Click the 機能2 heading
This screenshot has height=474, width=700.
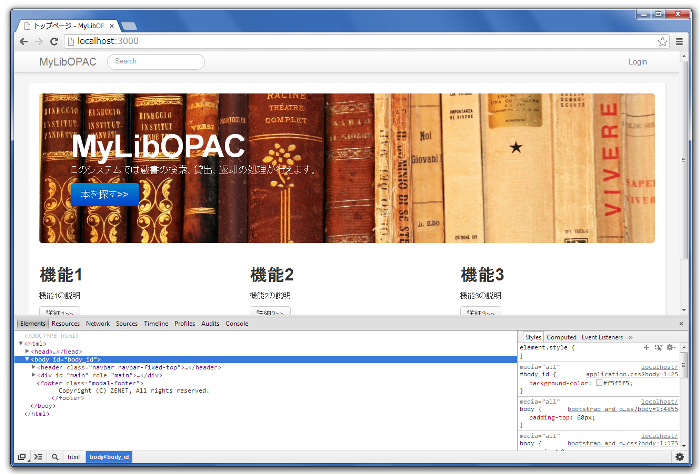pyautogui.click(x=272, y=275)
